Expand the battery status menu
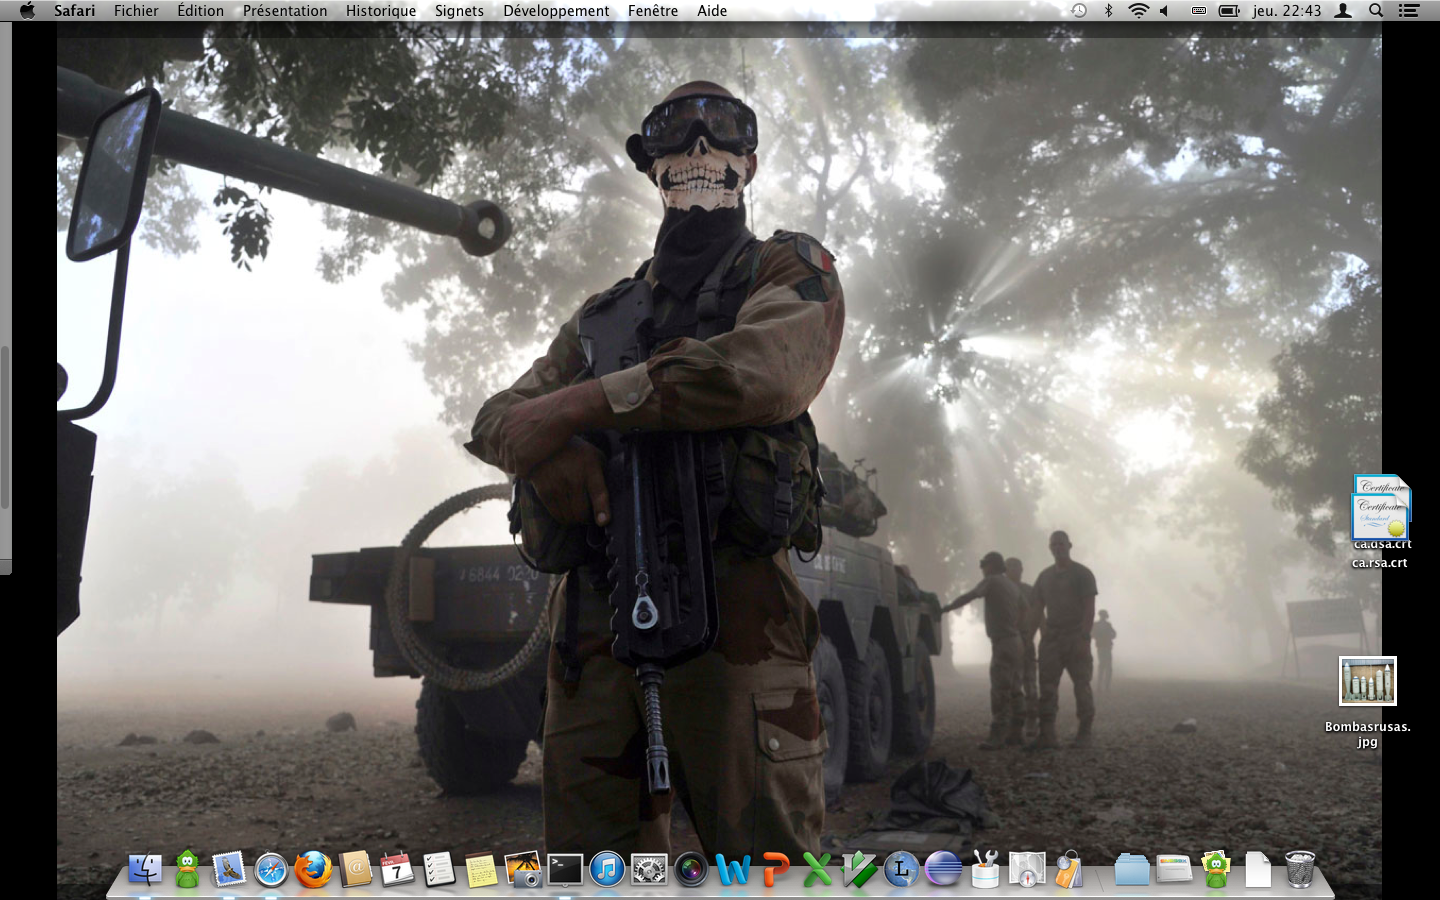Screen dimensions: 1440x900 coord(1229,11)
